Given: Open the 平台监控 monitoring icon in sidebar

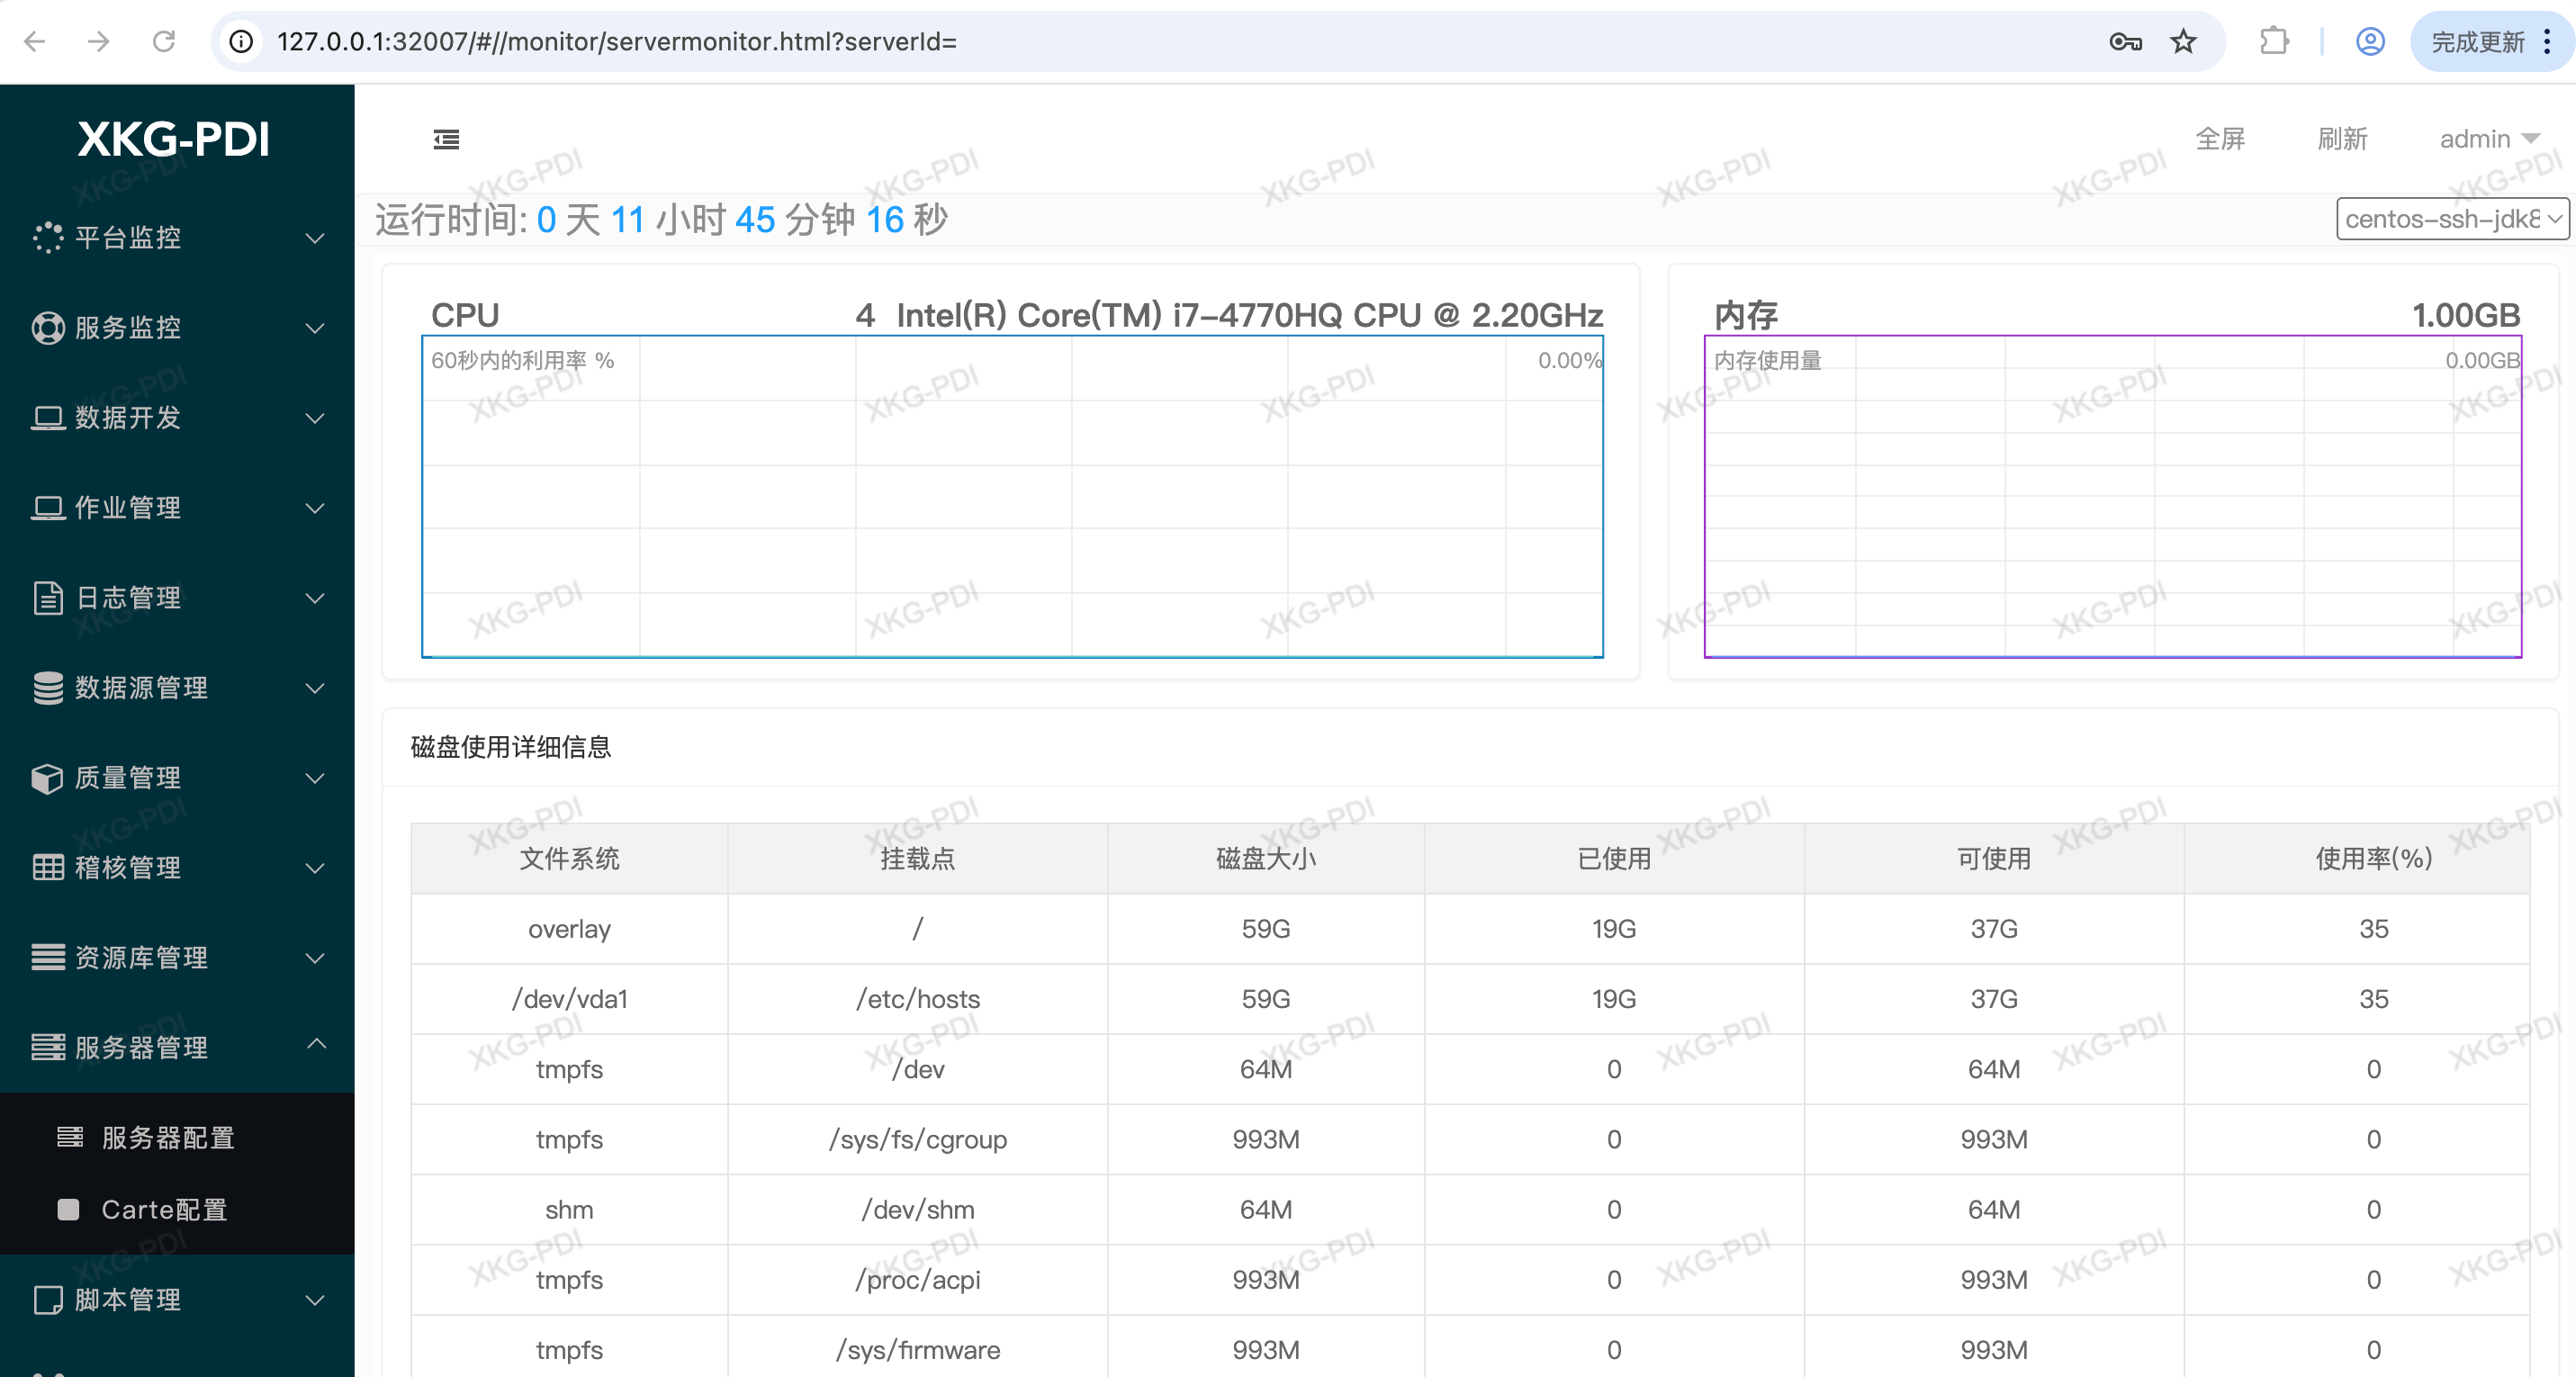Looking at the screenshot, I should tap(47, 237).
